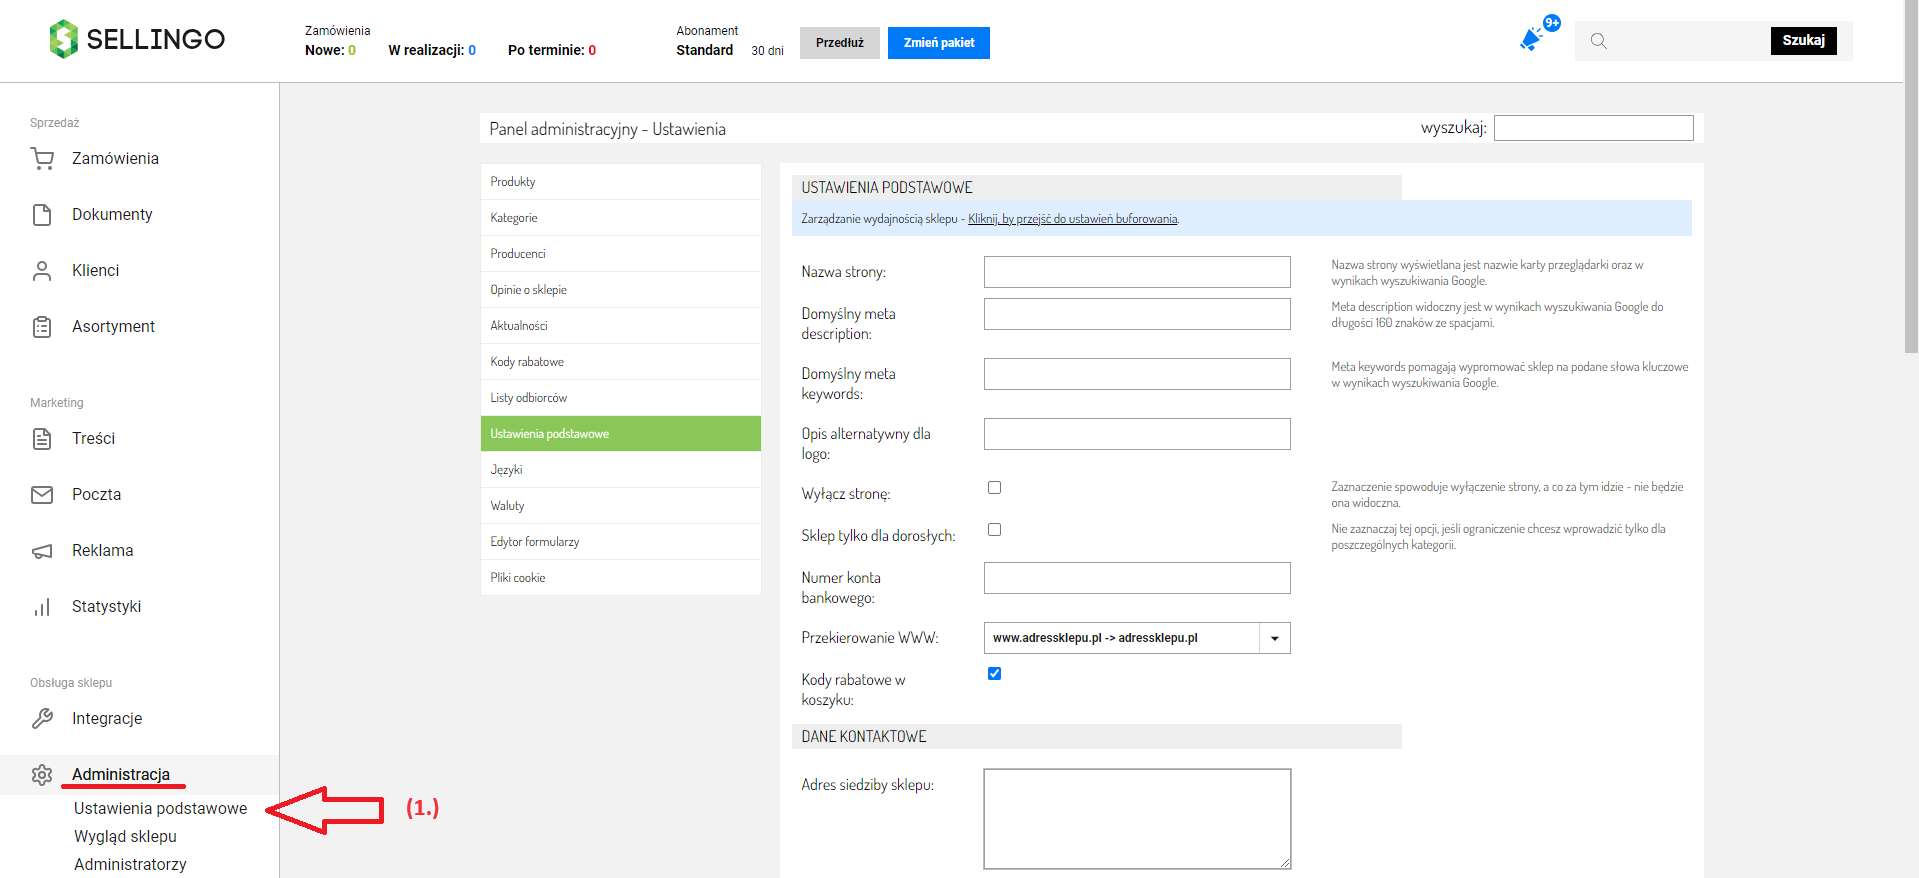Click the Szukaj button

pyautogui.click(x=1803, y=40)
